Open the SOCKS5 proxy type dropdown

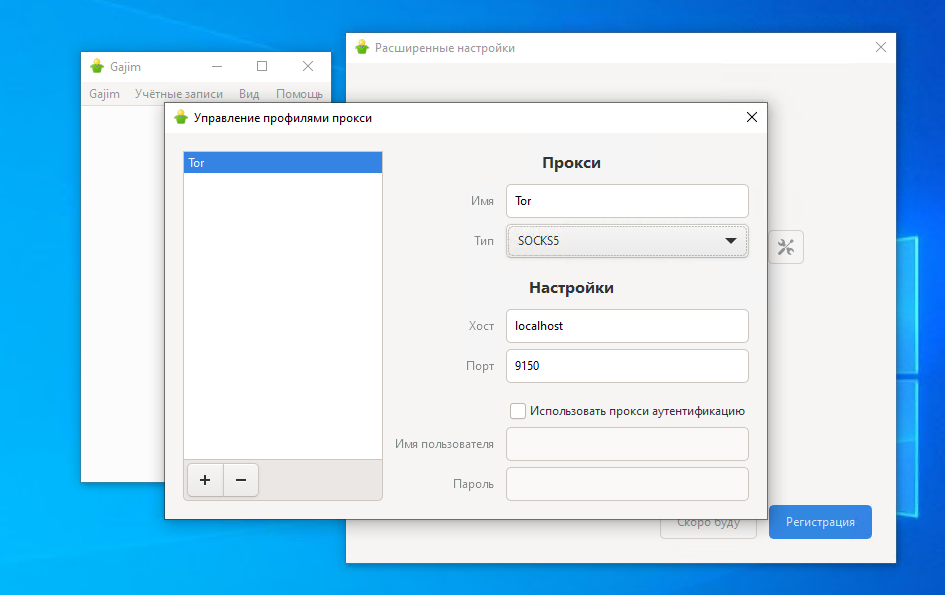pyautogui.click(x=627, y=241)
